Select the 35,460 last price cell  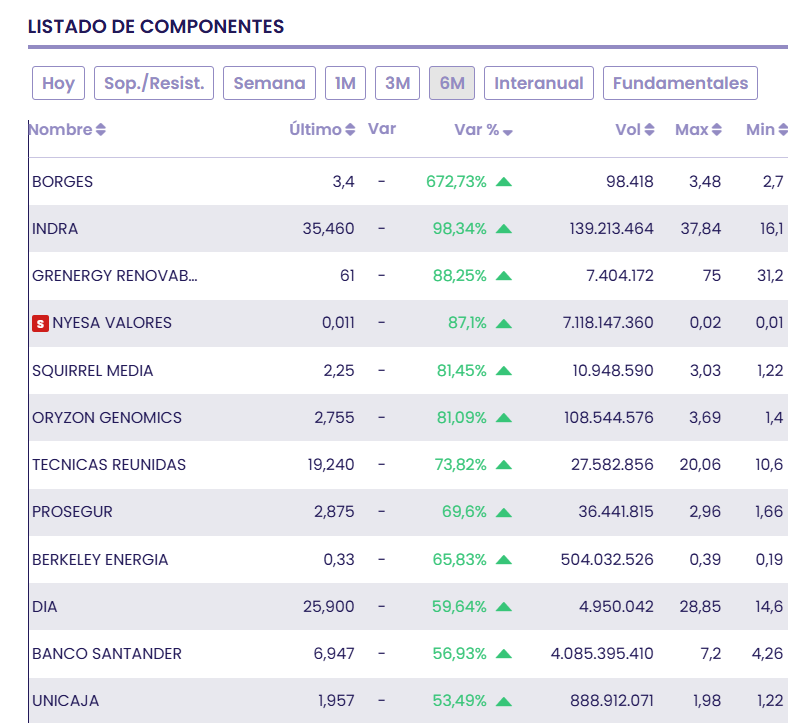click(x=328, y=229)
